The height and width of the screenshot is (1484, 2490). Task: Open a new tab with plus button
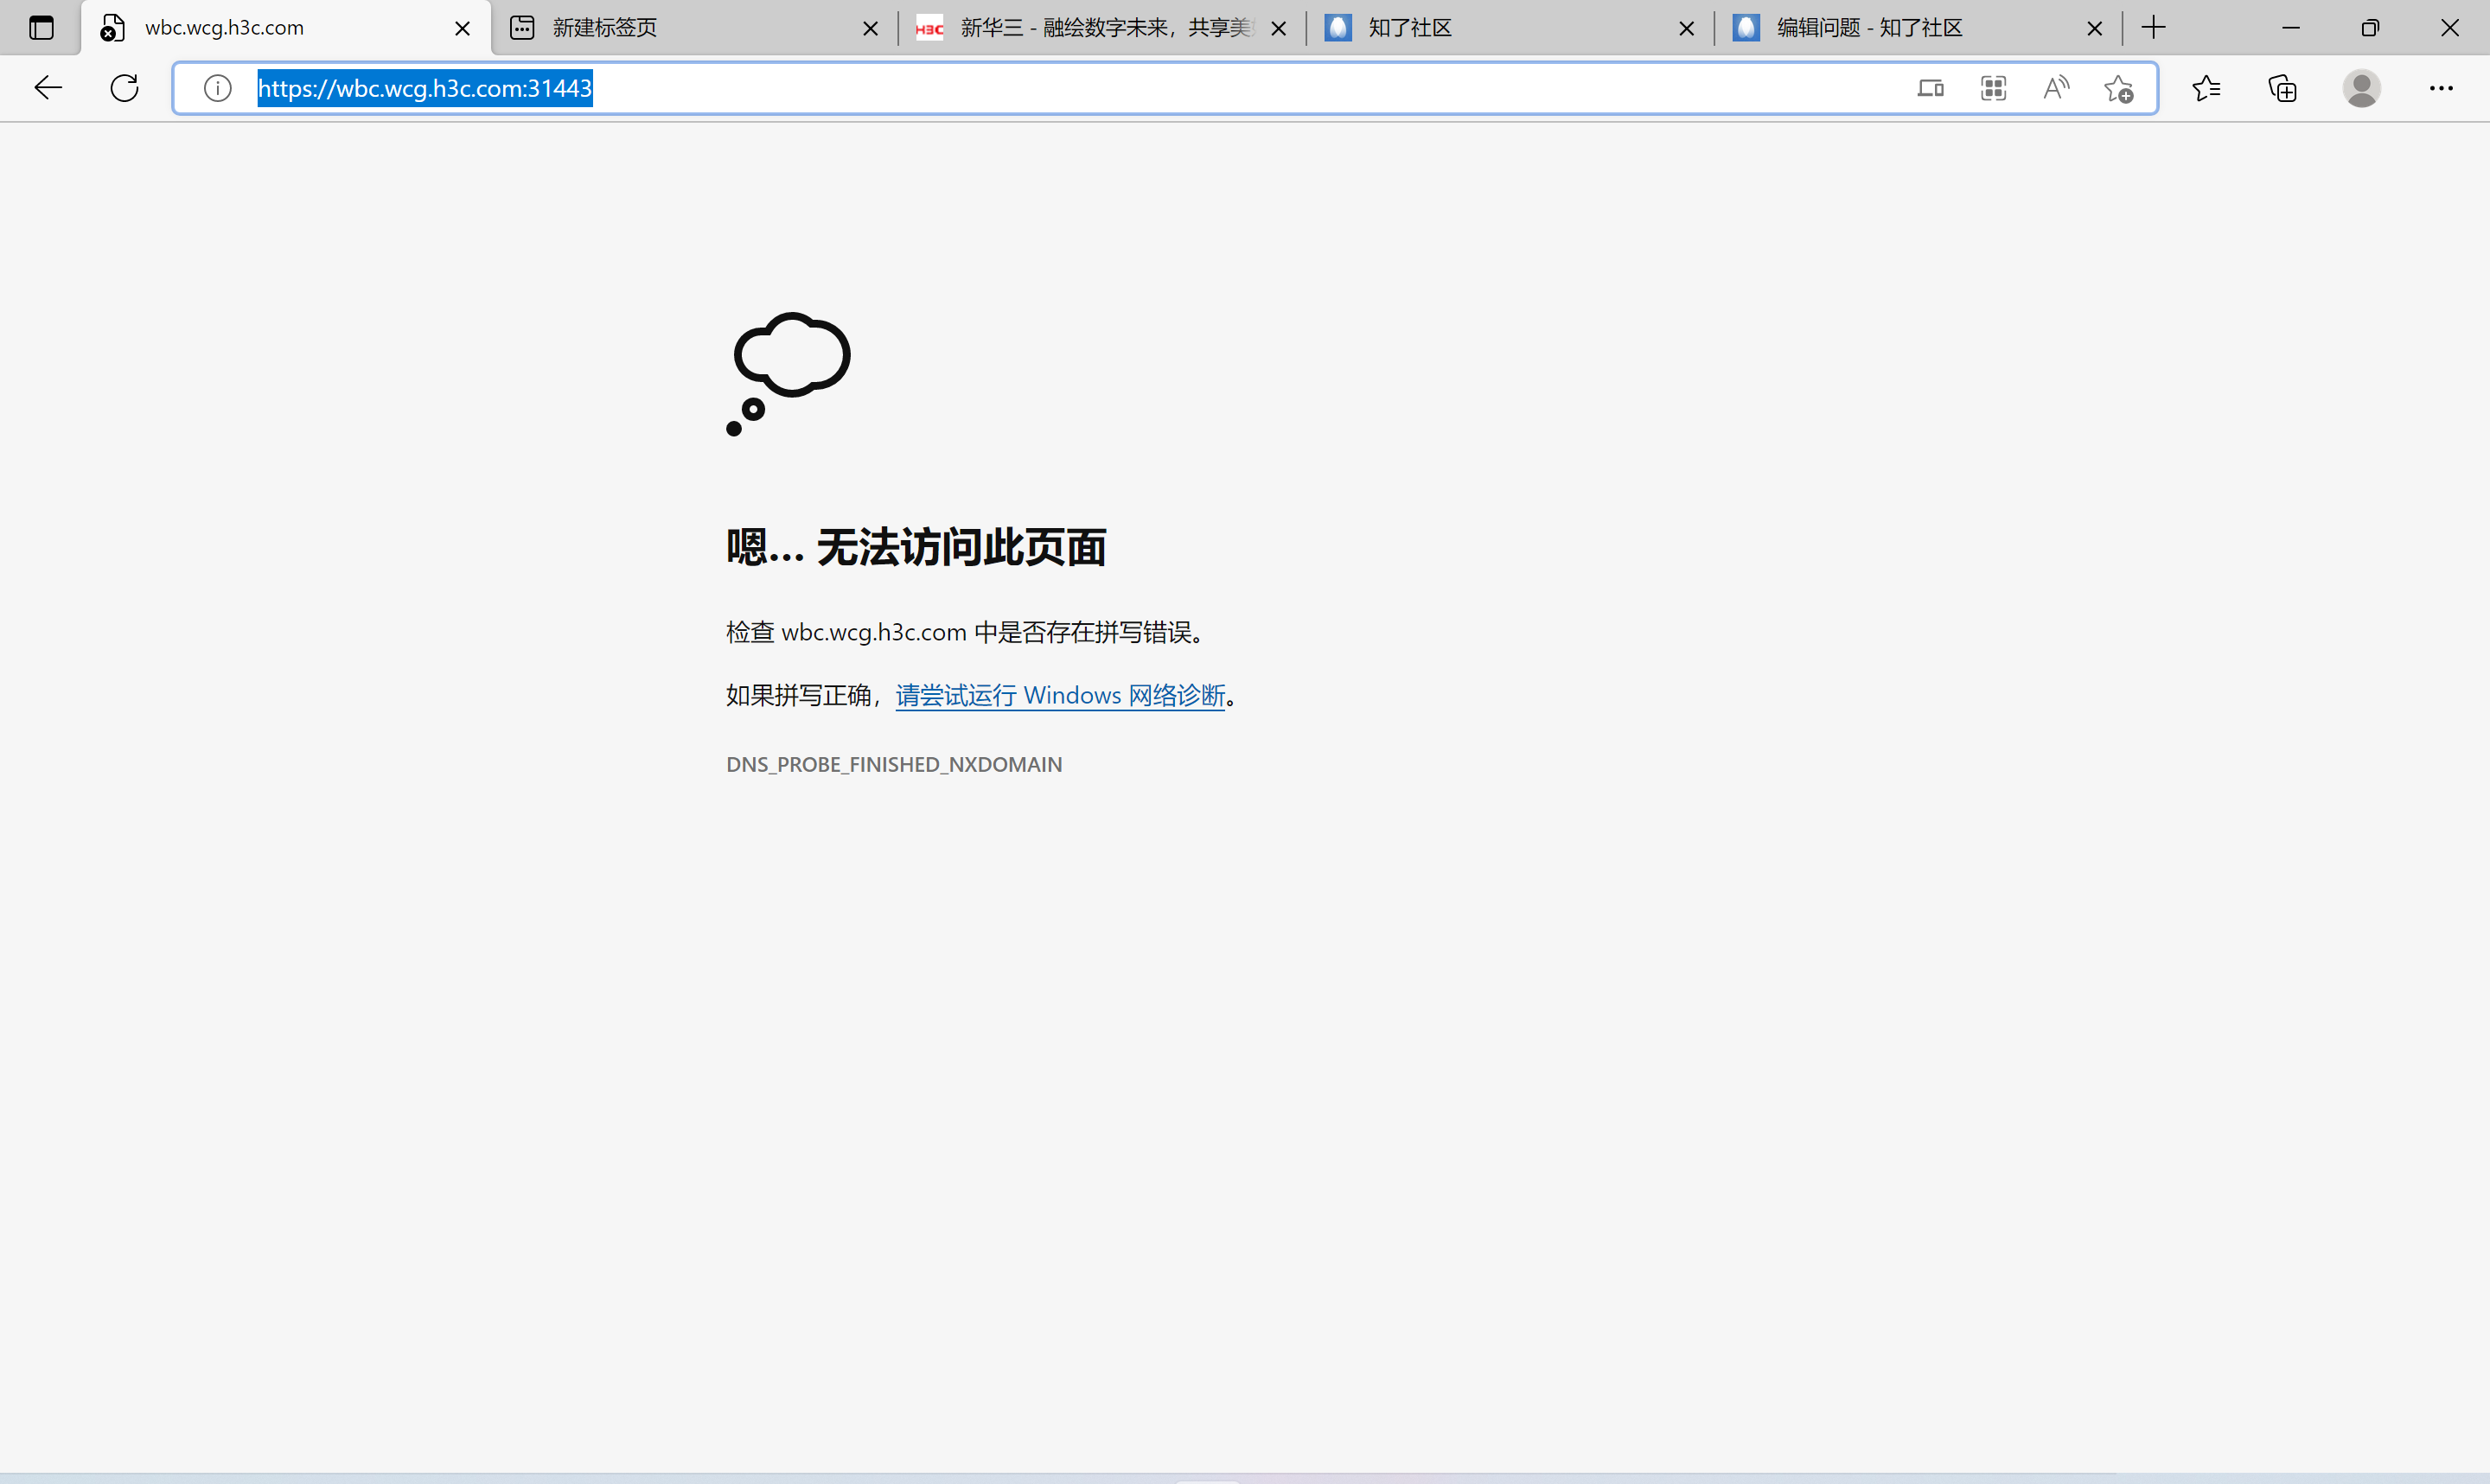[2154, 28]
